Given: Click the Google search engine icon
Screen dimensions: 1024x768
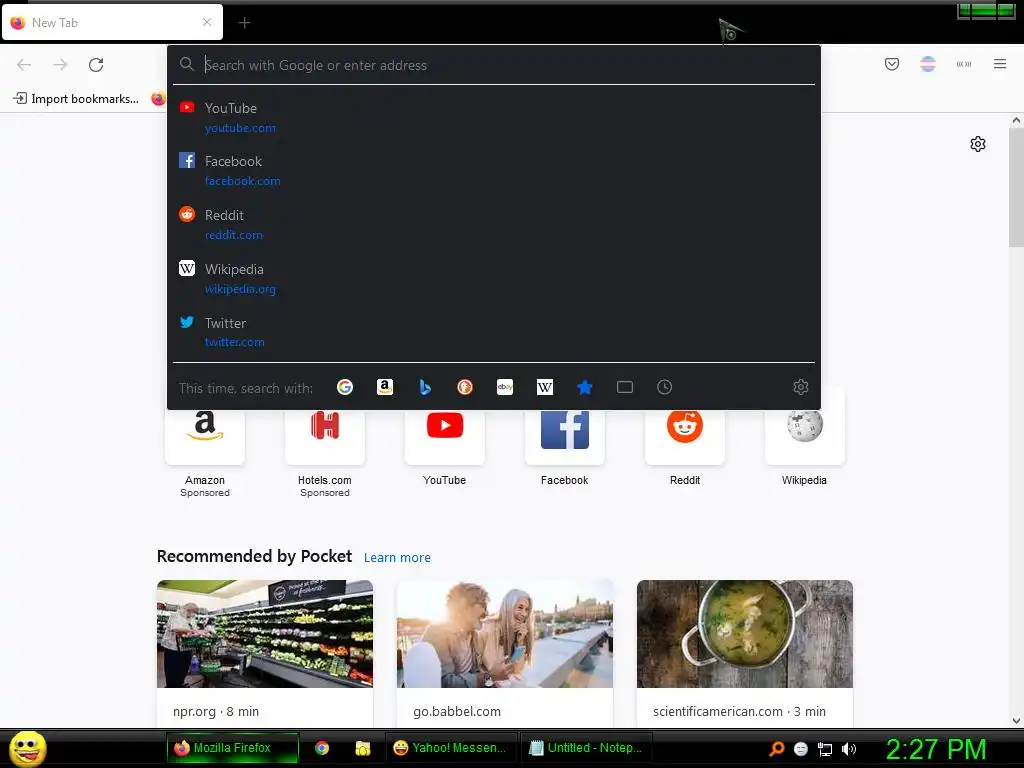Looking at the screenshot, I should [x=345, y=387].
